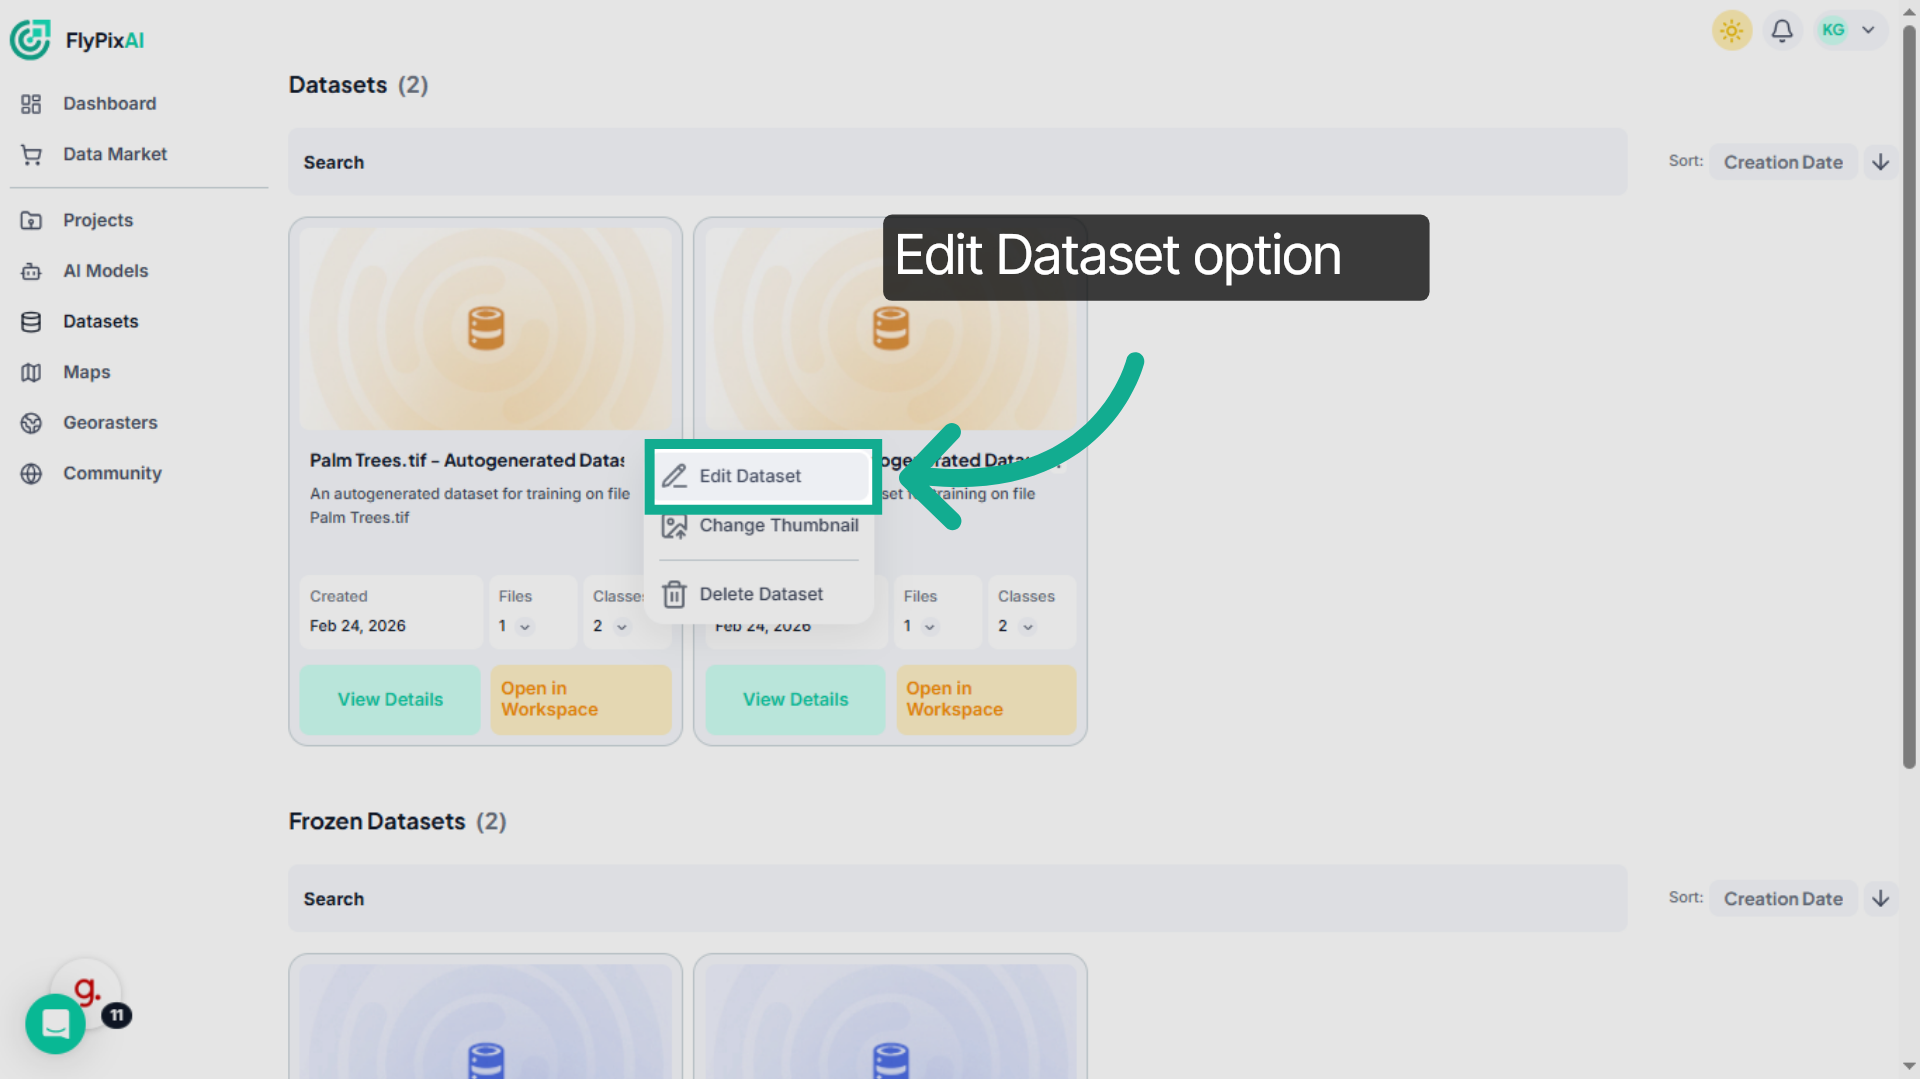Click the Change Thumbnail image icon

coord(675,526)
